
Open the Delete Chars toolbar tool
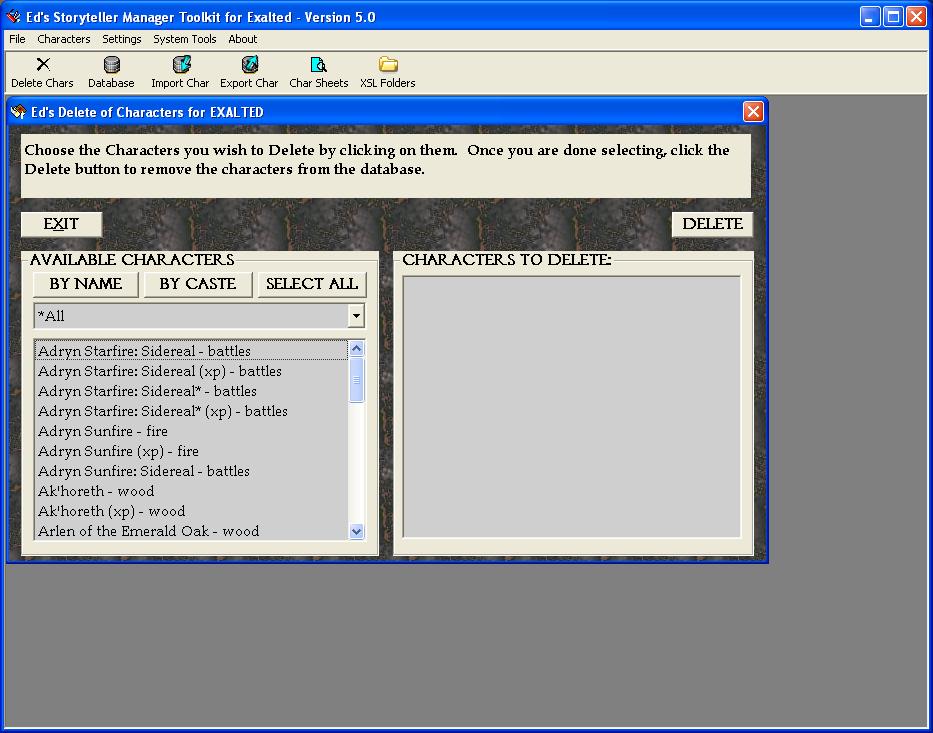[x=42, y=73]
